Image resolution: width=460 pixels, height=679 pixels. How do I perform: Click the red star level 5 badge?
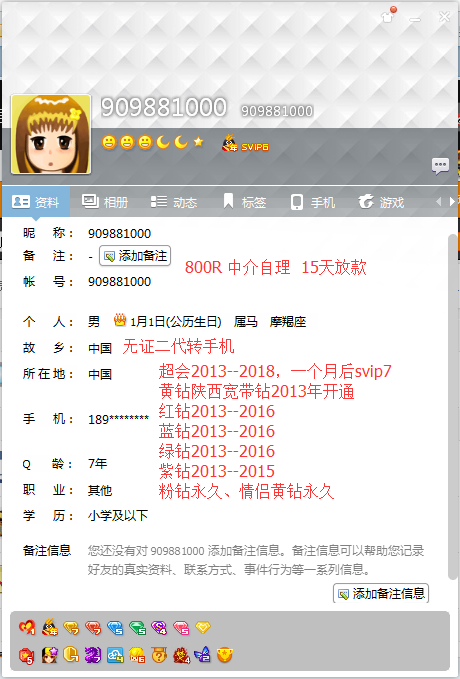coord(26,656)
